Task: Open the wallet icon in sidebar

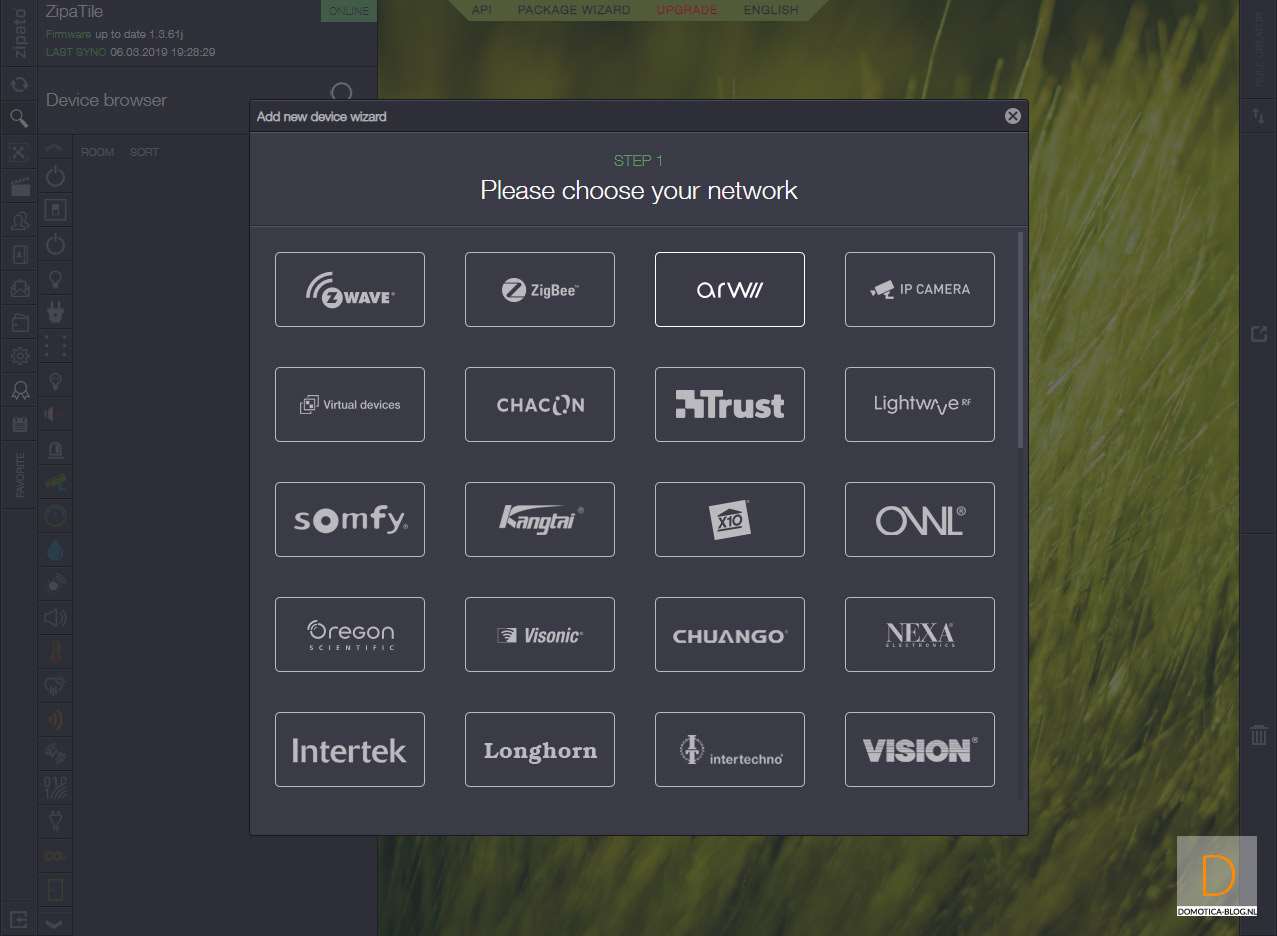Action: tap(19, 323)
